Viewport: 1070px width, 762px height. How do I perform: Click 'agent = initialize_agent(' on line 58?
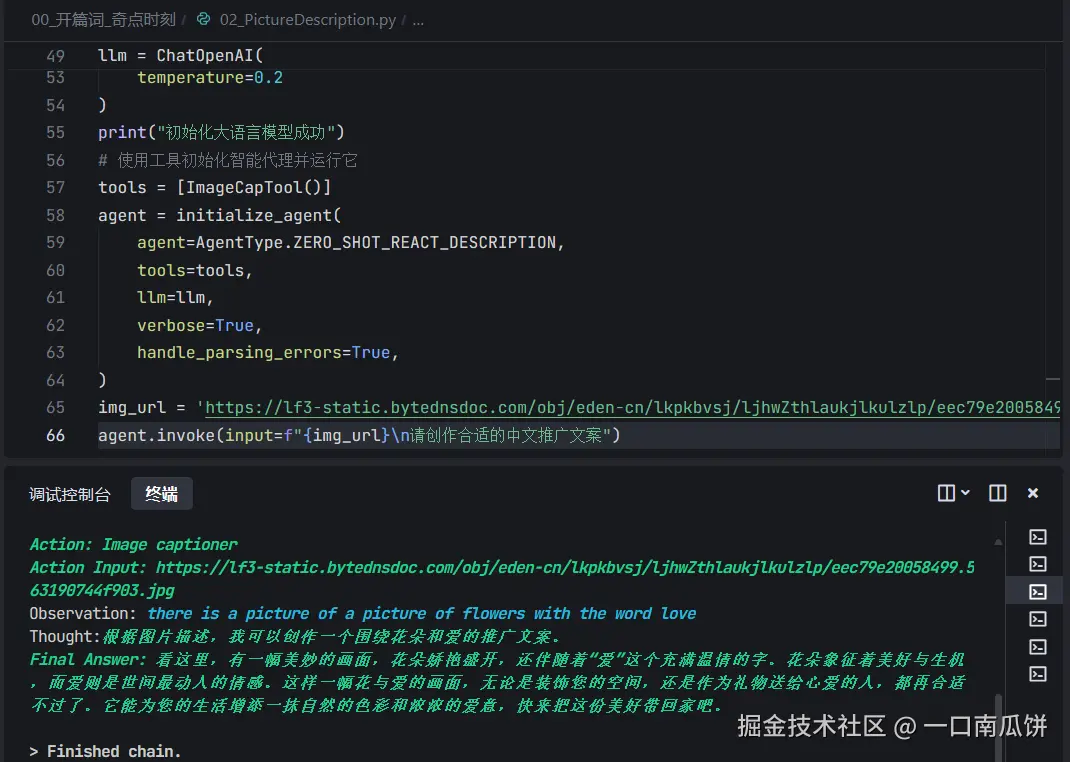click(x=219, y=216)
